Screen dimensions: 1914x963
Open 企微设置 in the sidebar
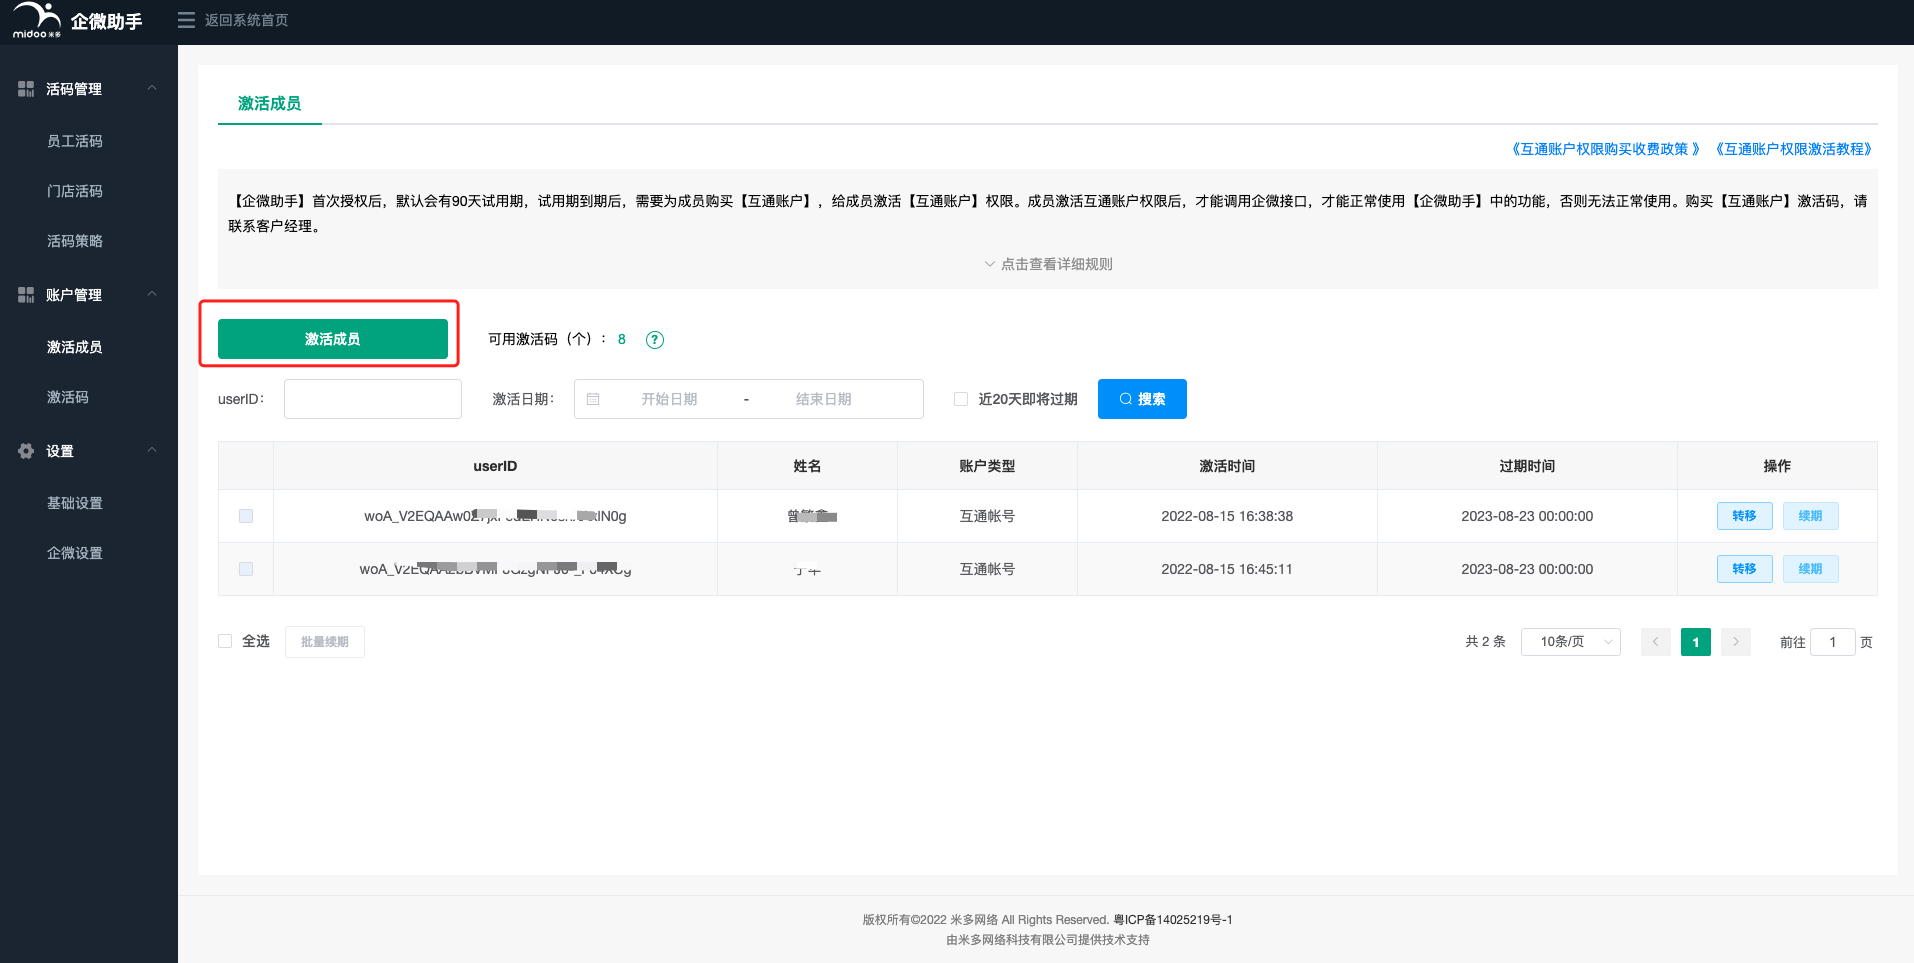75,553
